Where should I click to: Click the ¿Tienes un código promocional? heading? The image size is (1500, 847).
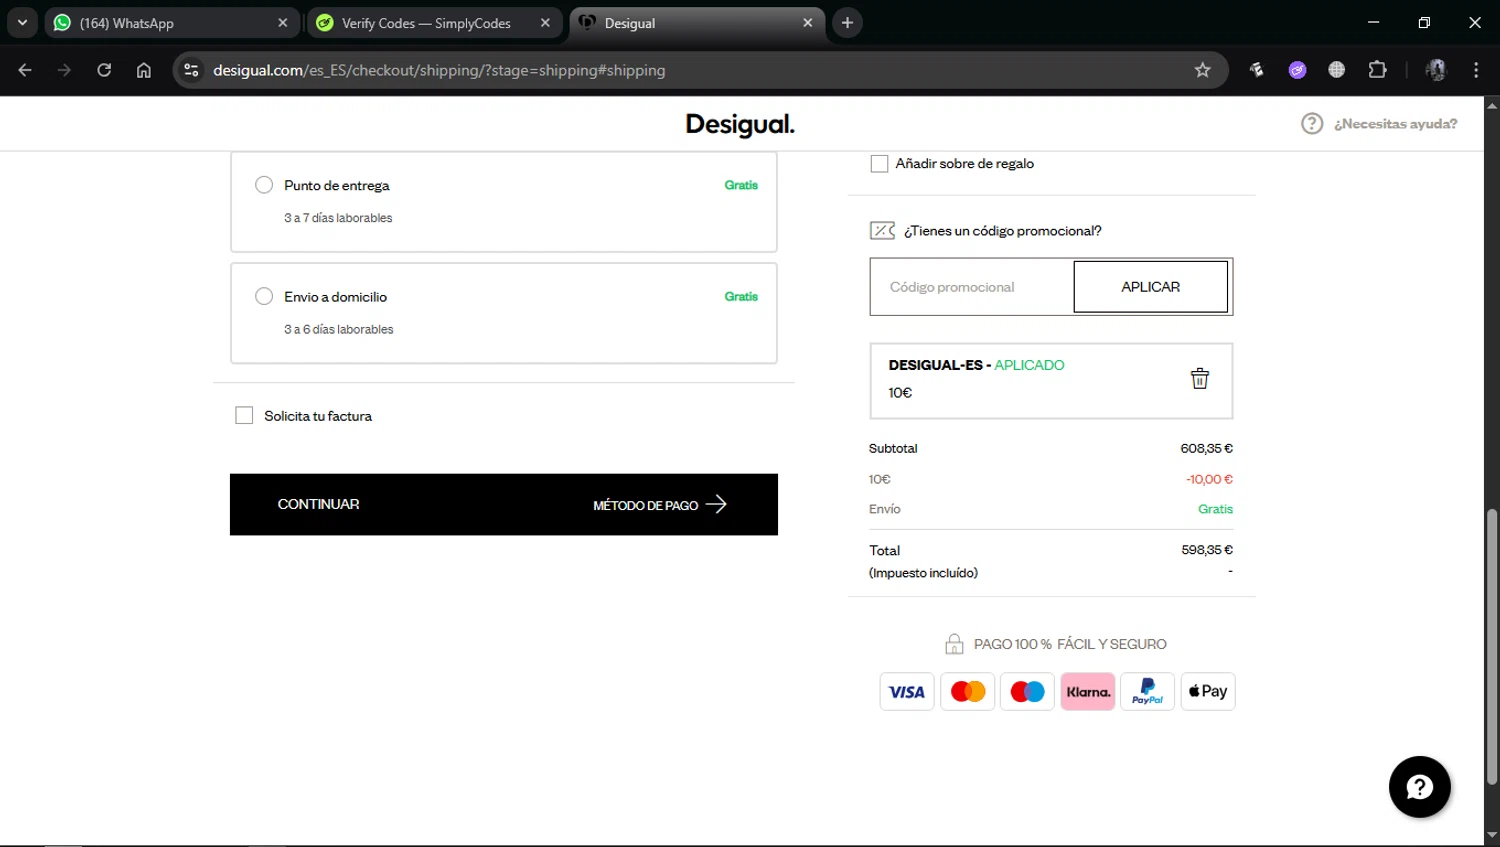point(1002,231)
